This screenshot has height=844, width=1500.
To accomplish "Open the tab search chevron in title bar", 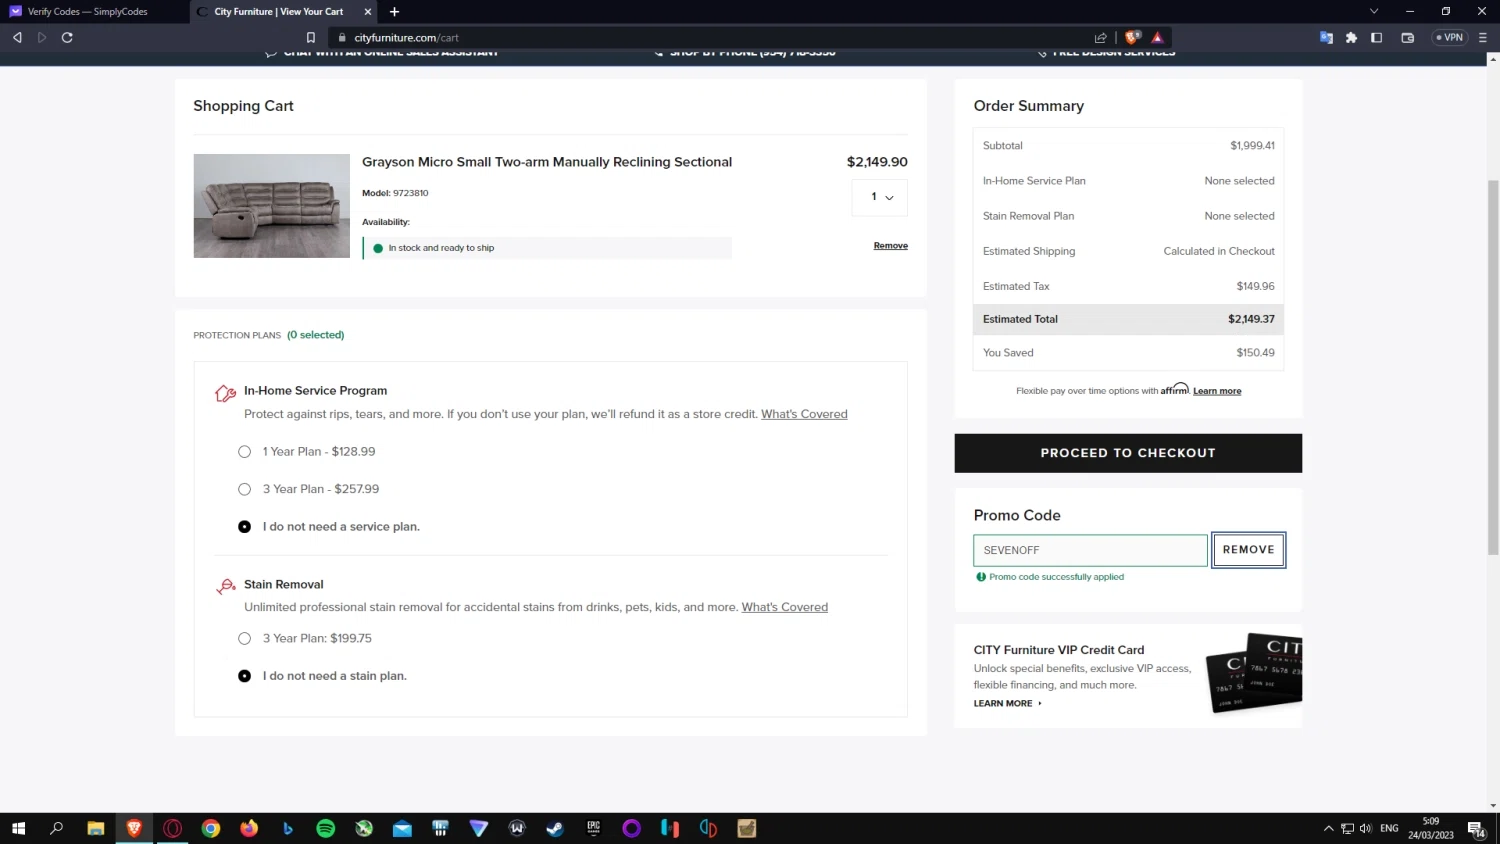I will point(1374,11).
